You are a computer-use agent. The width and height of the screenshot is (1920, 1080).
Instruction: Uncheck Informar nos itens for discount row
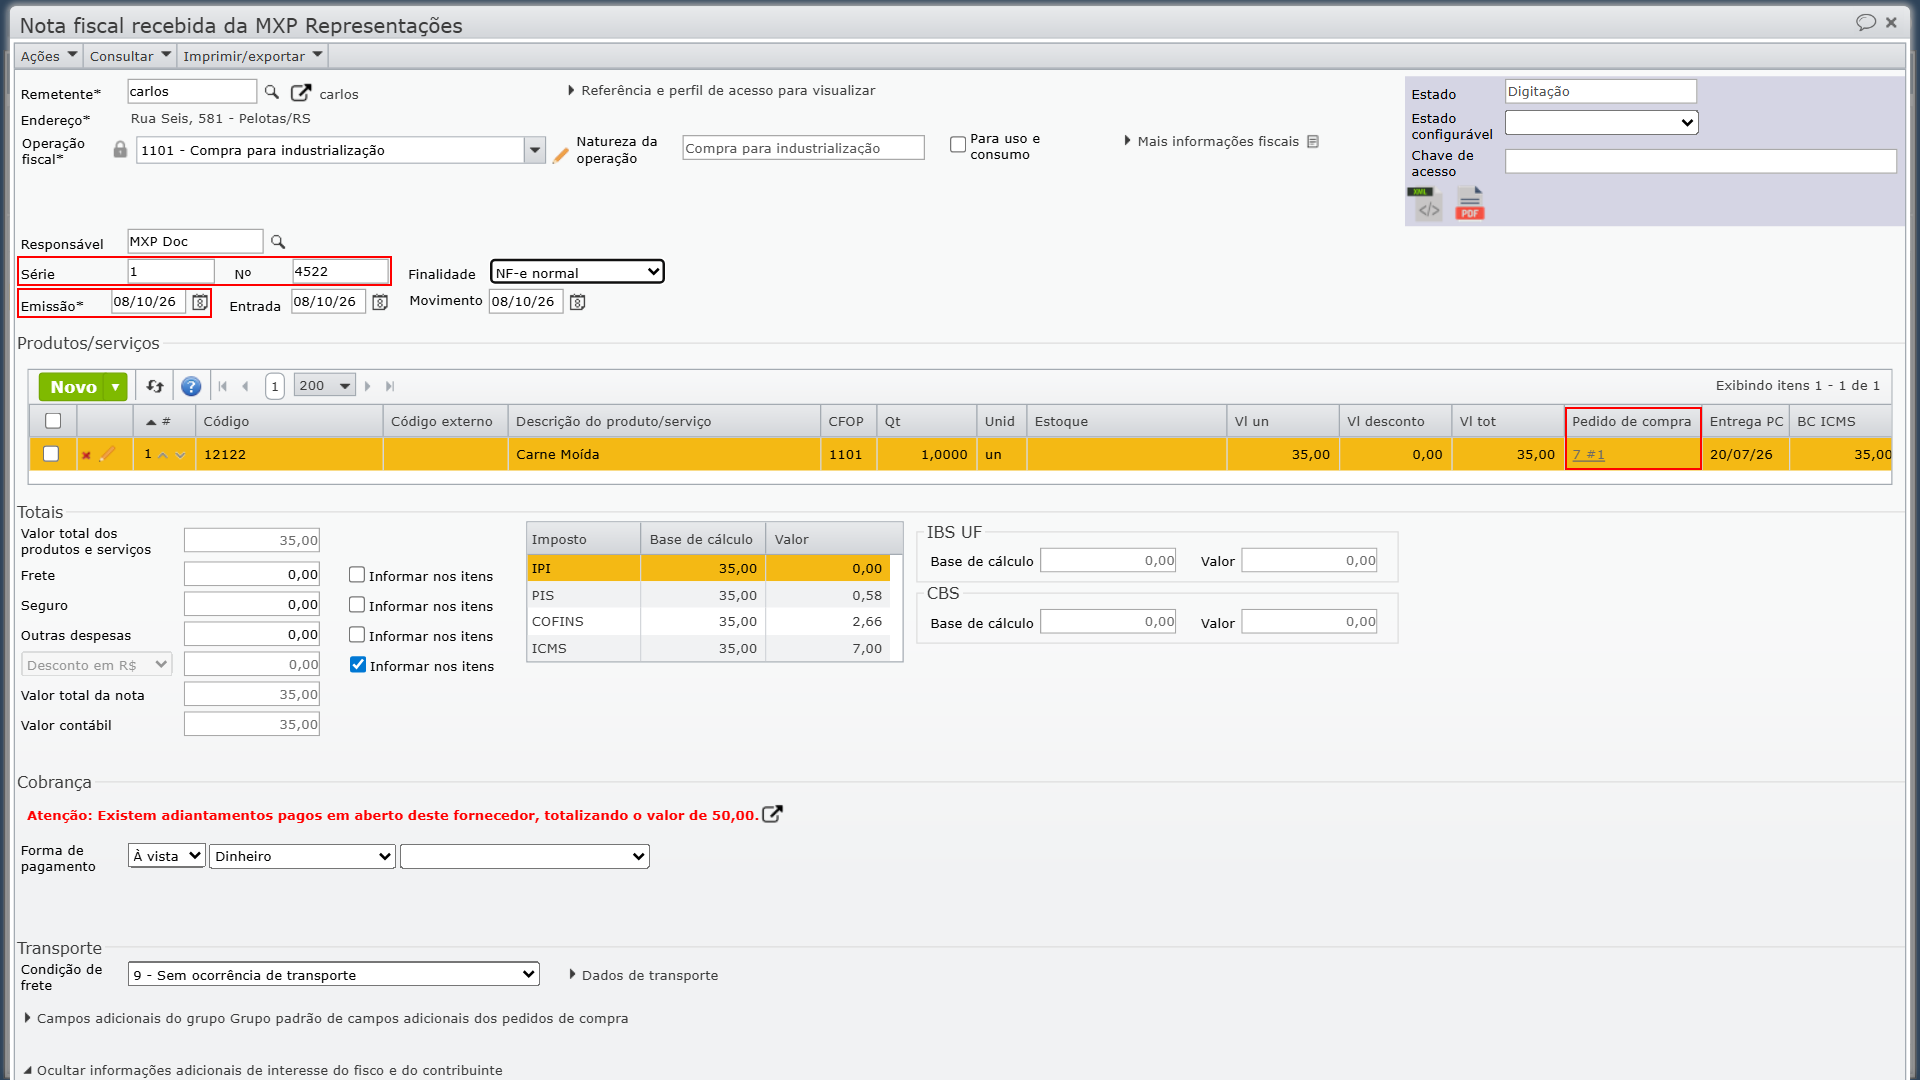click(358, 665)
